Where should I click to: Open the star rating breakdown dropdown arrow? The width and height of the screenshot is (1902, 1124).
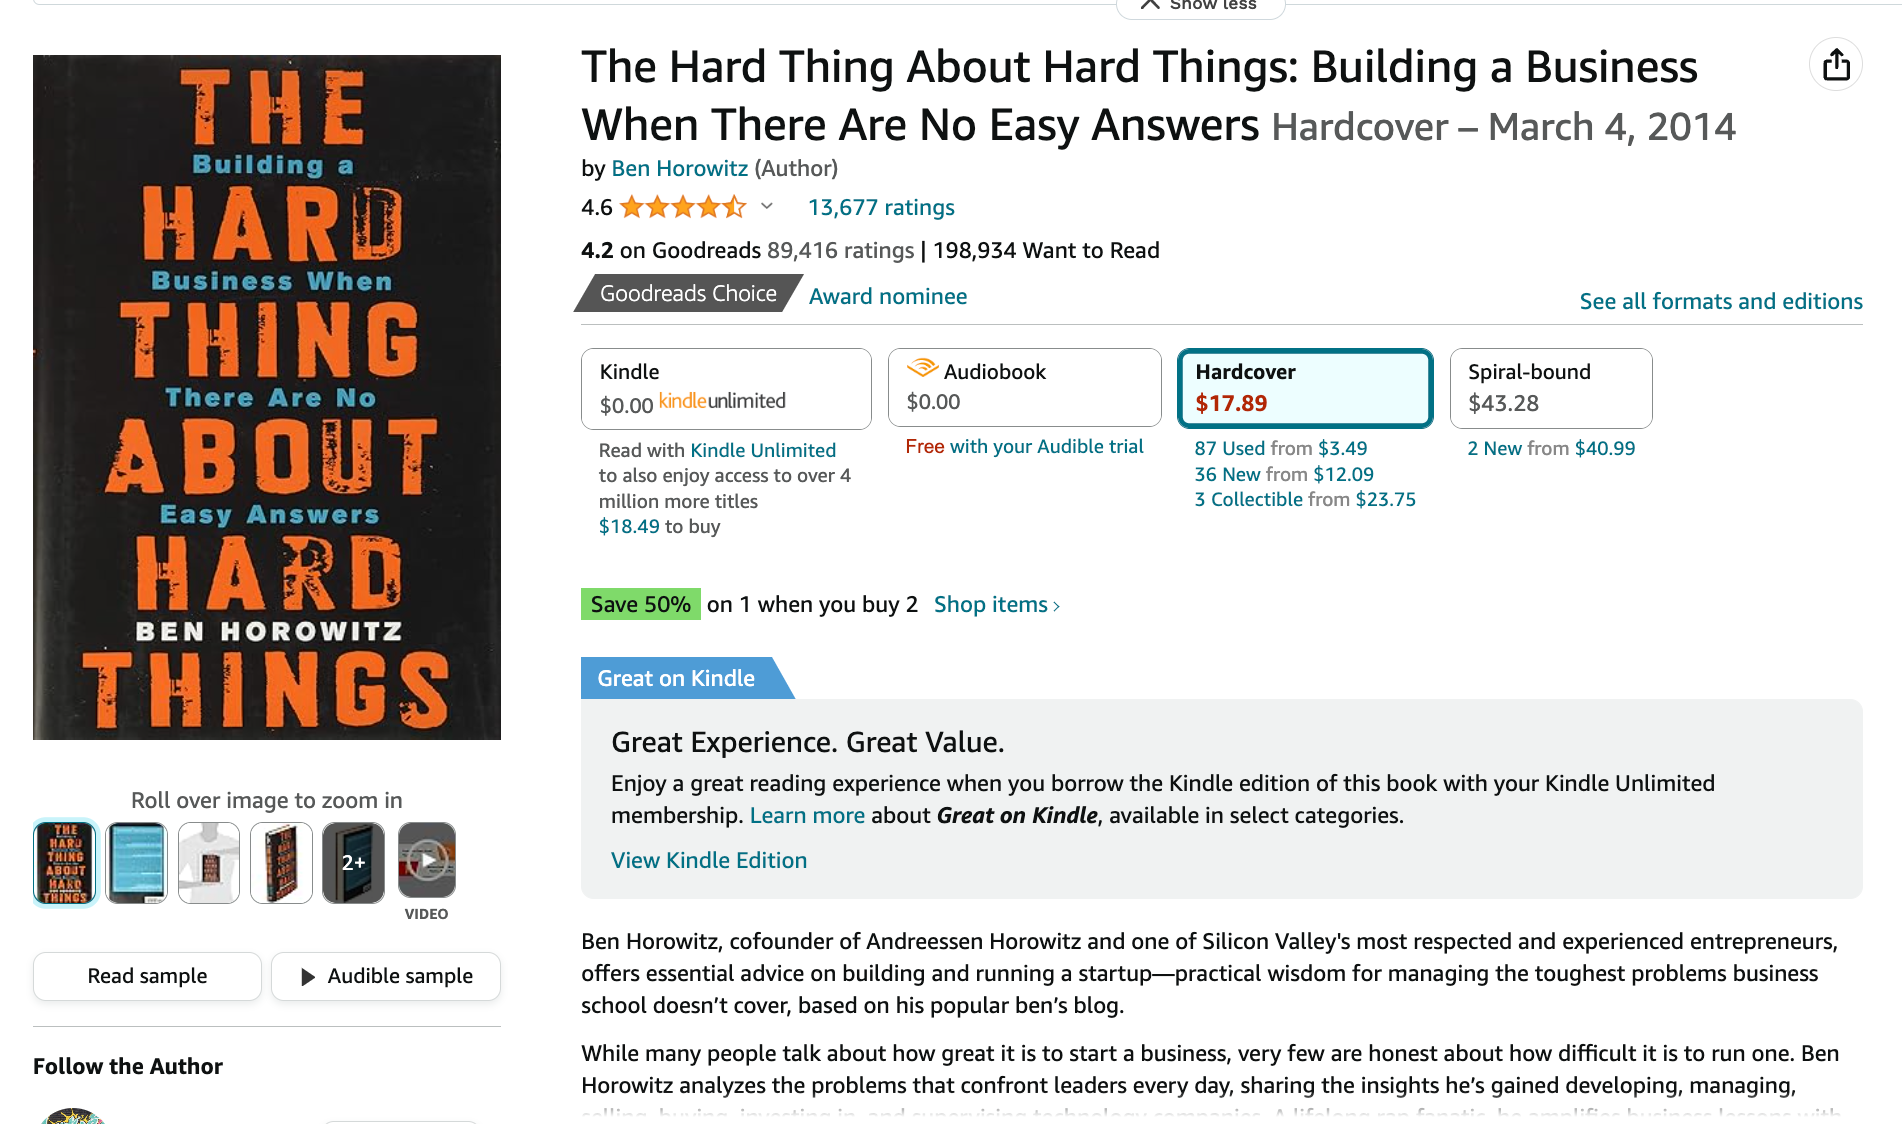767,207
